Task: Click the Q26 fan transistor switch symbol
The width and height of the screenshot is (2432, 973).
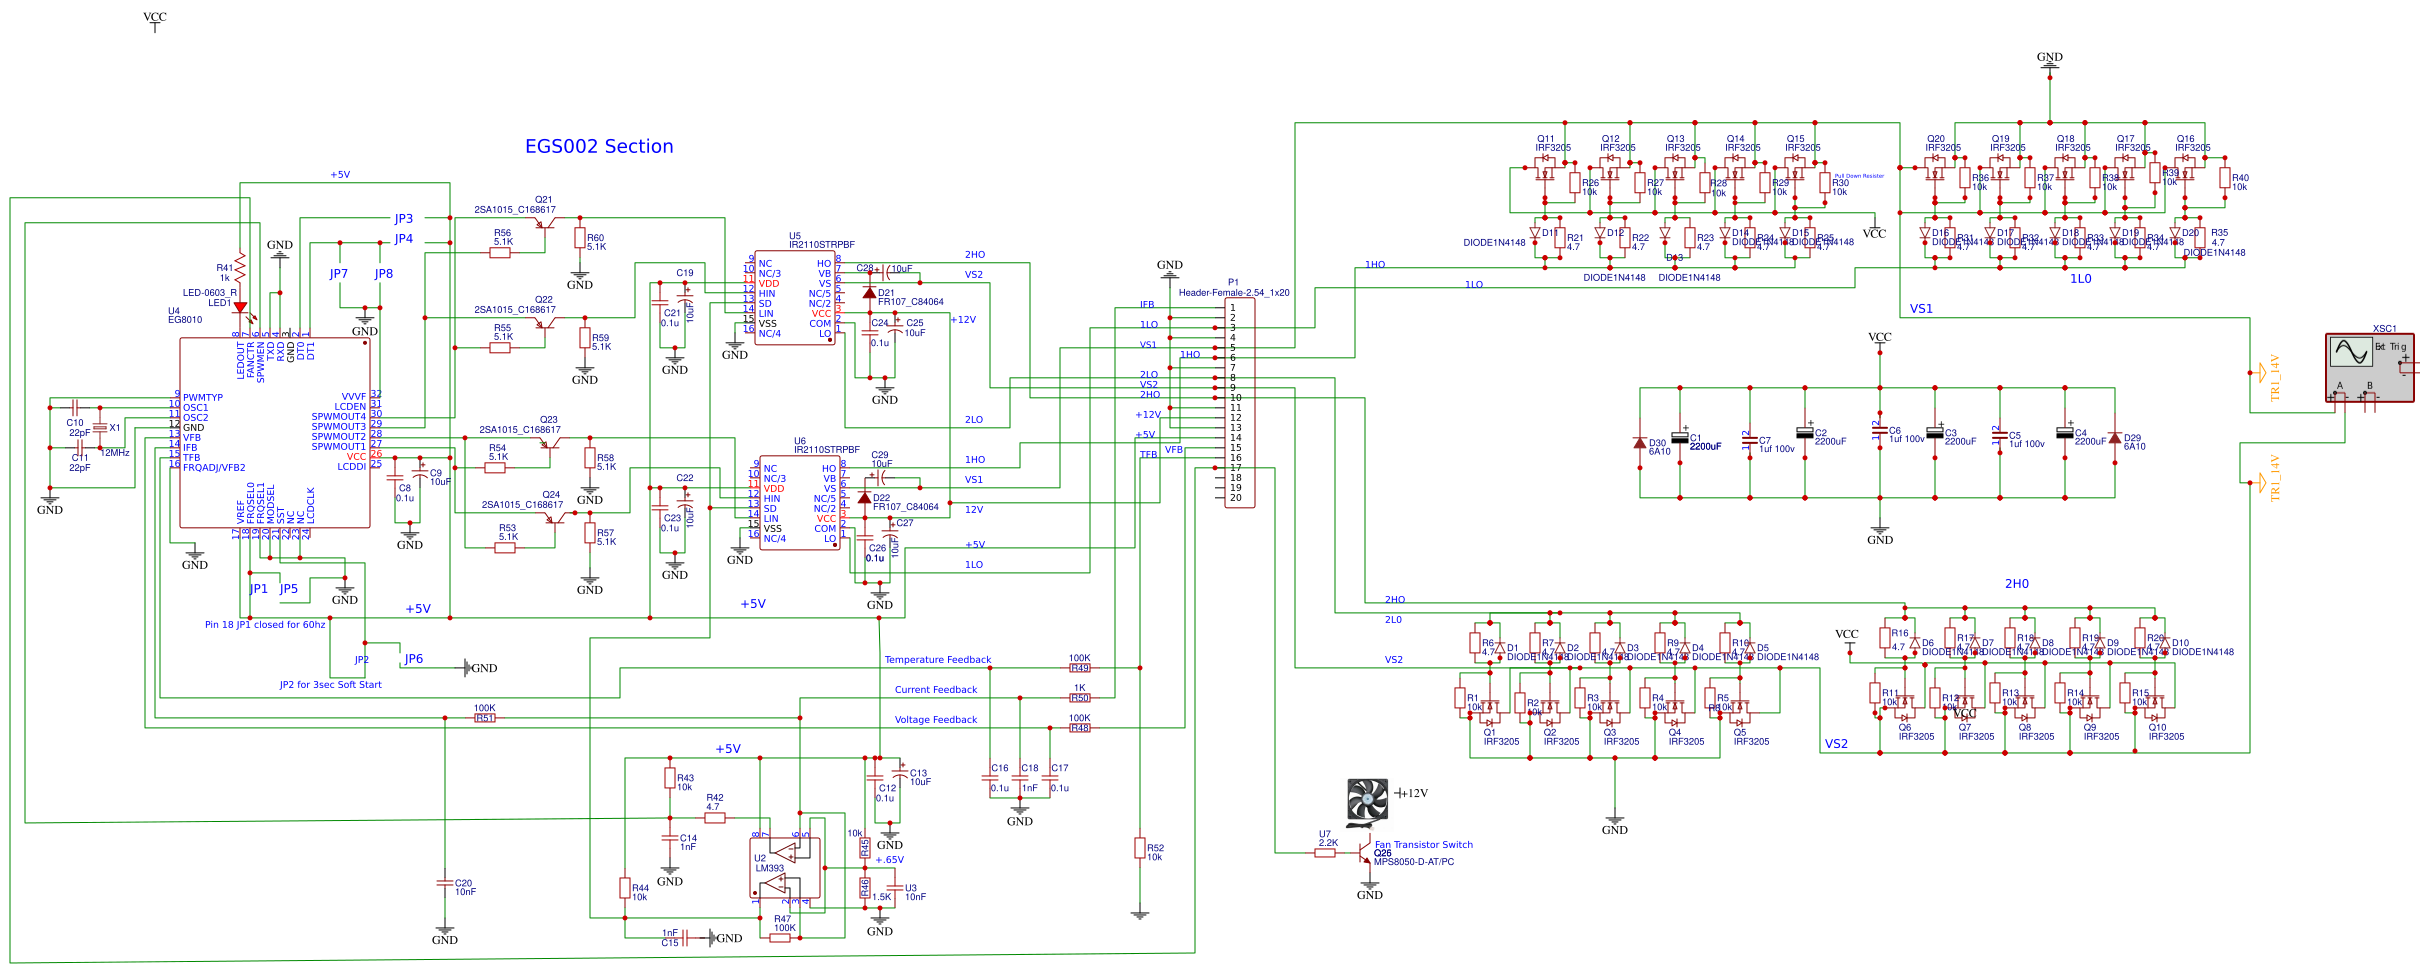Action: point(1364,855)
